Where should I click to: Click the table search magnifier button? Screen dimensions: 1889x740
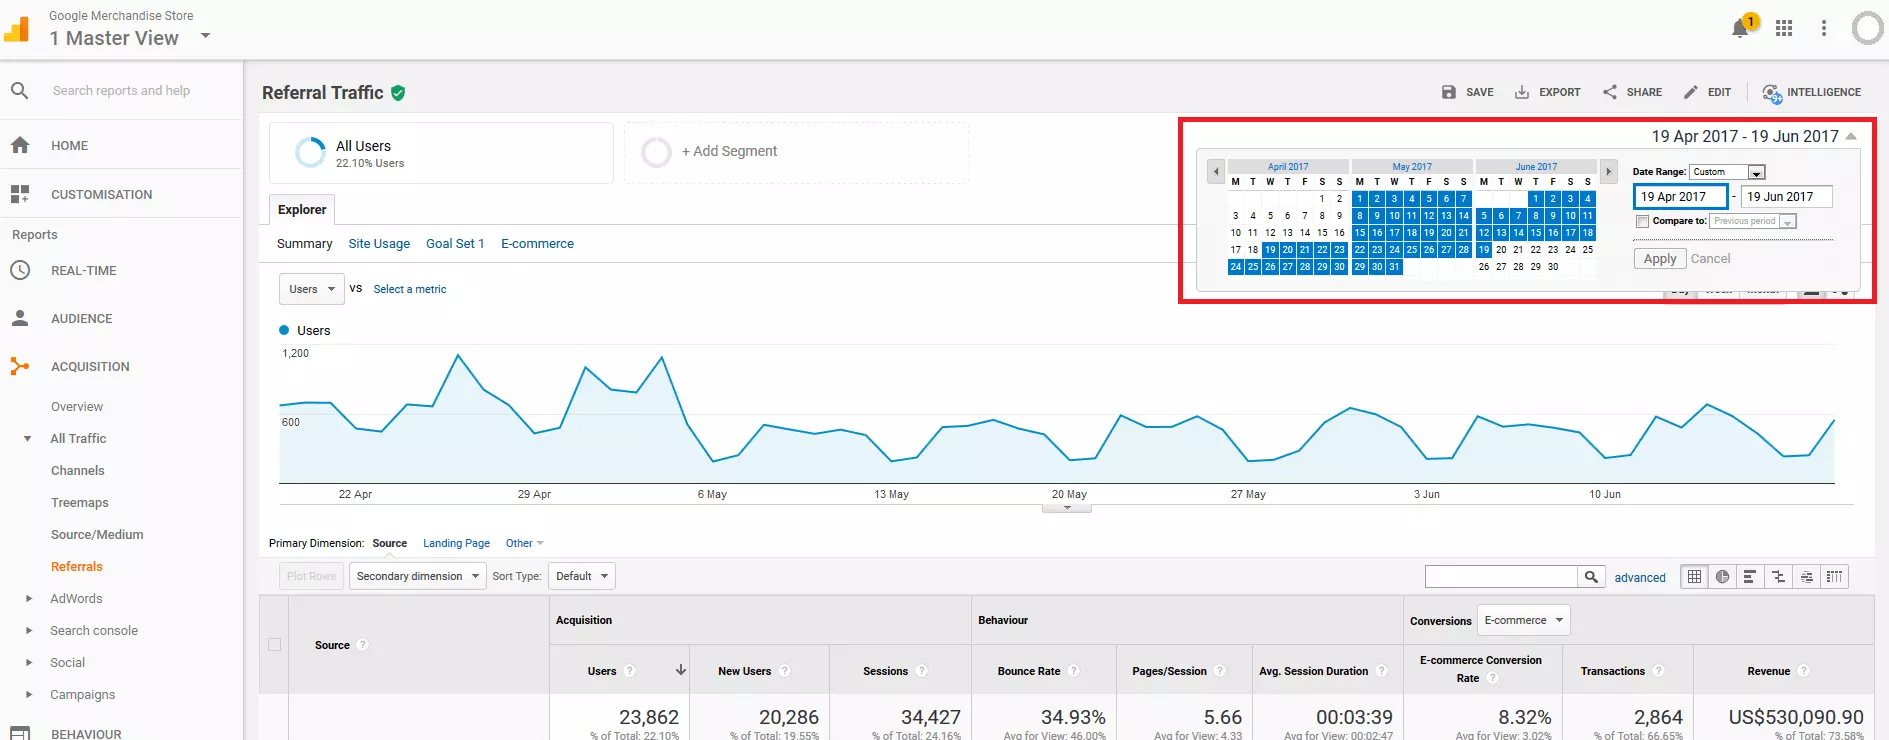click(1591, 577)
